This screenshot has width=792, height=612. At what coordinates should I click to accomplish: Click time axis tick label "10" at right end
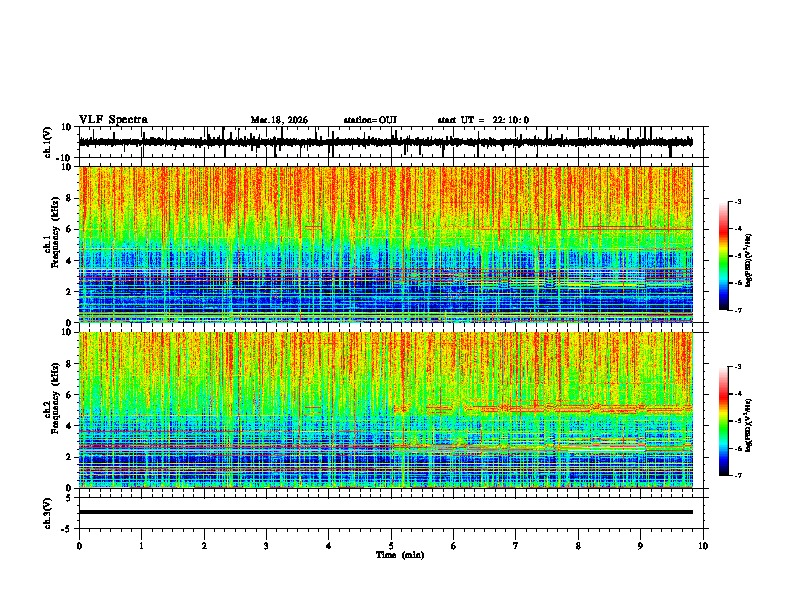(703, 546)
